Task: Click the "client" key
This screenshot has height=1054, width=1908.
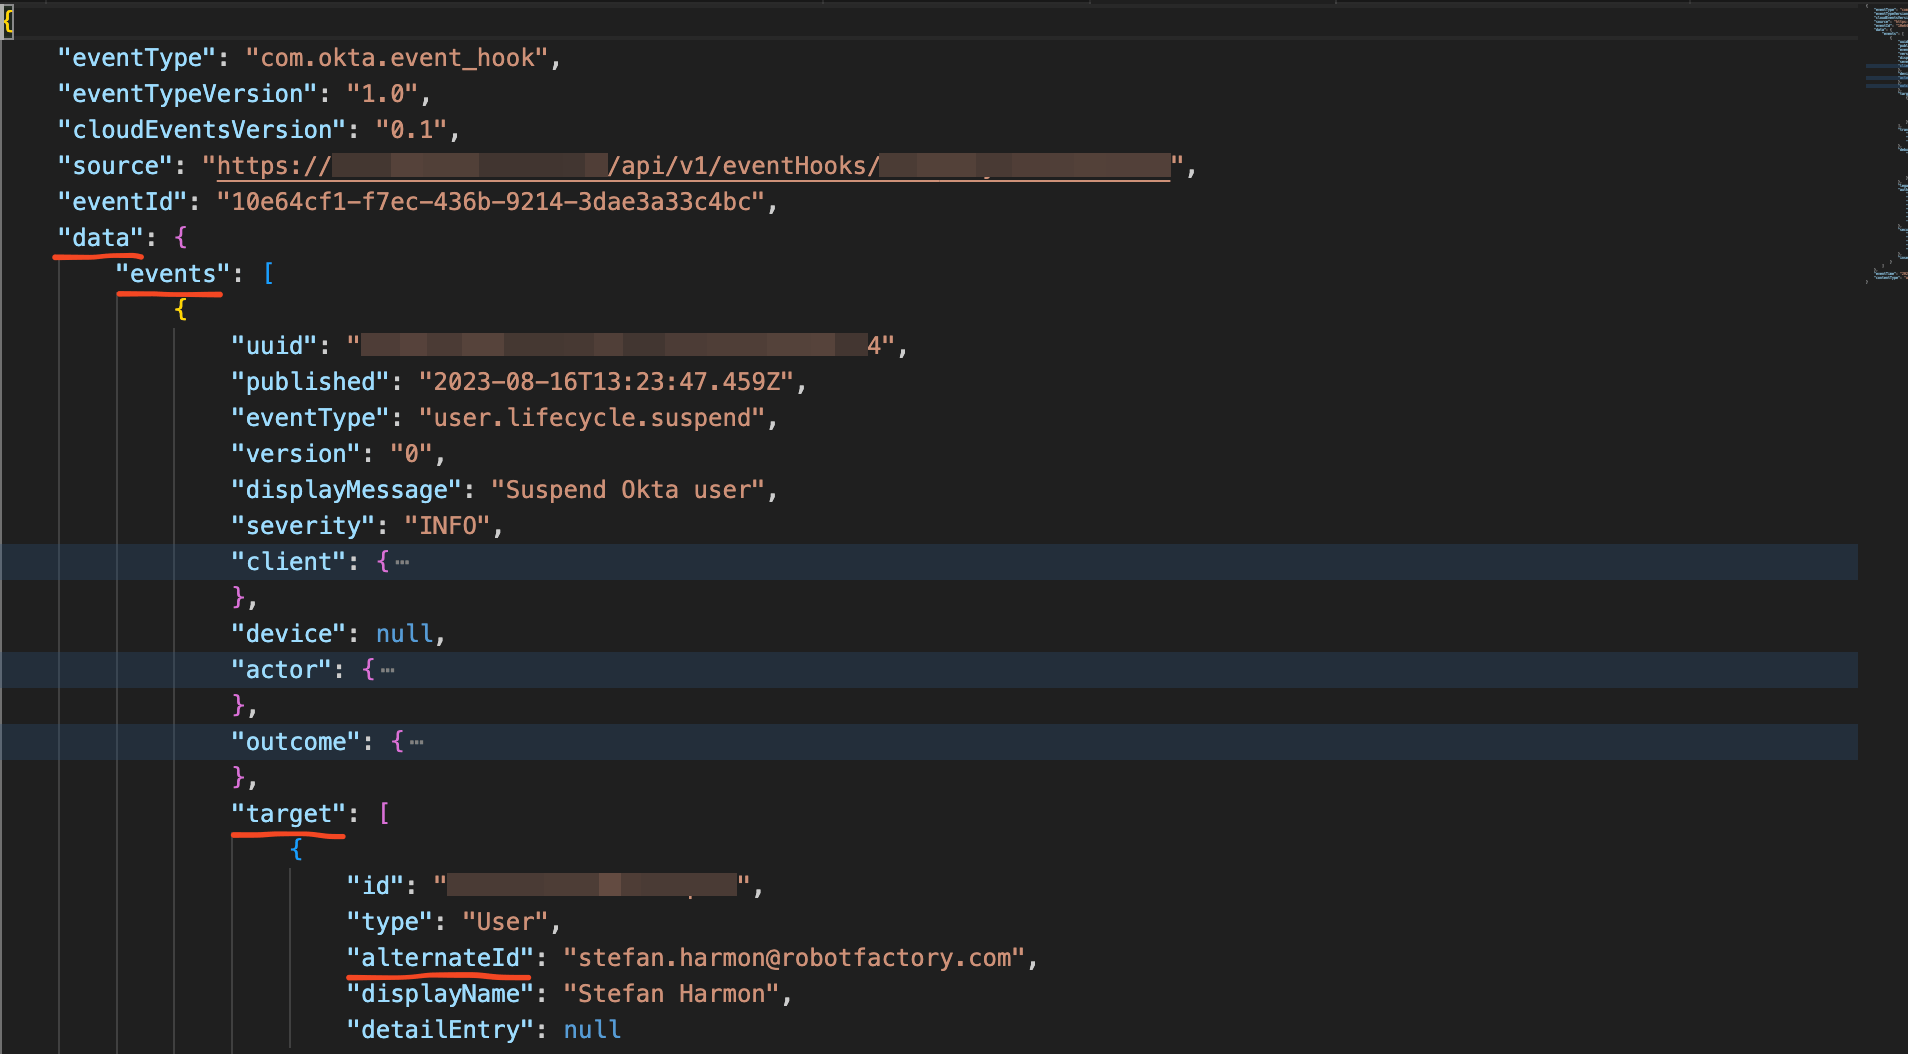Action: point(289,562)
